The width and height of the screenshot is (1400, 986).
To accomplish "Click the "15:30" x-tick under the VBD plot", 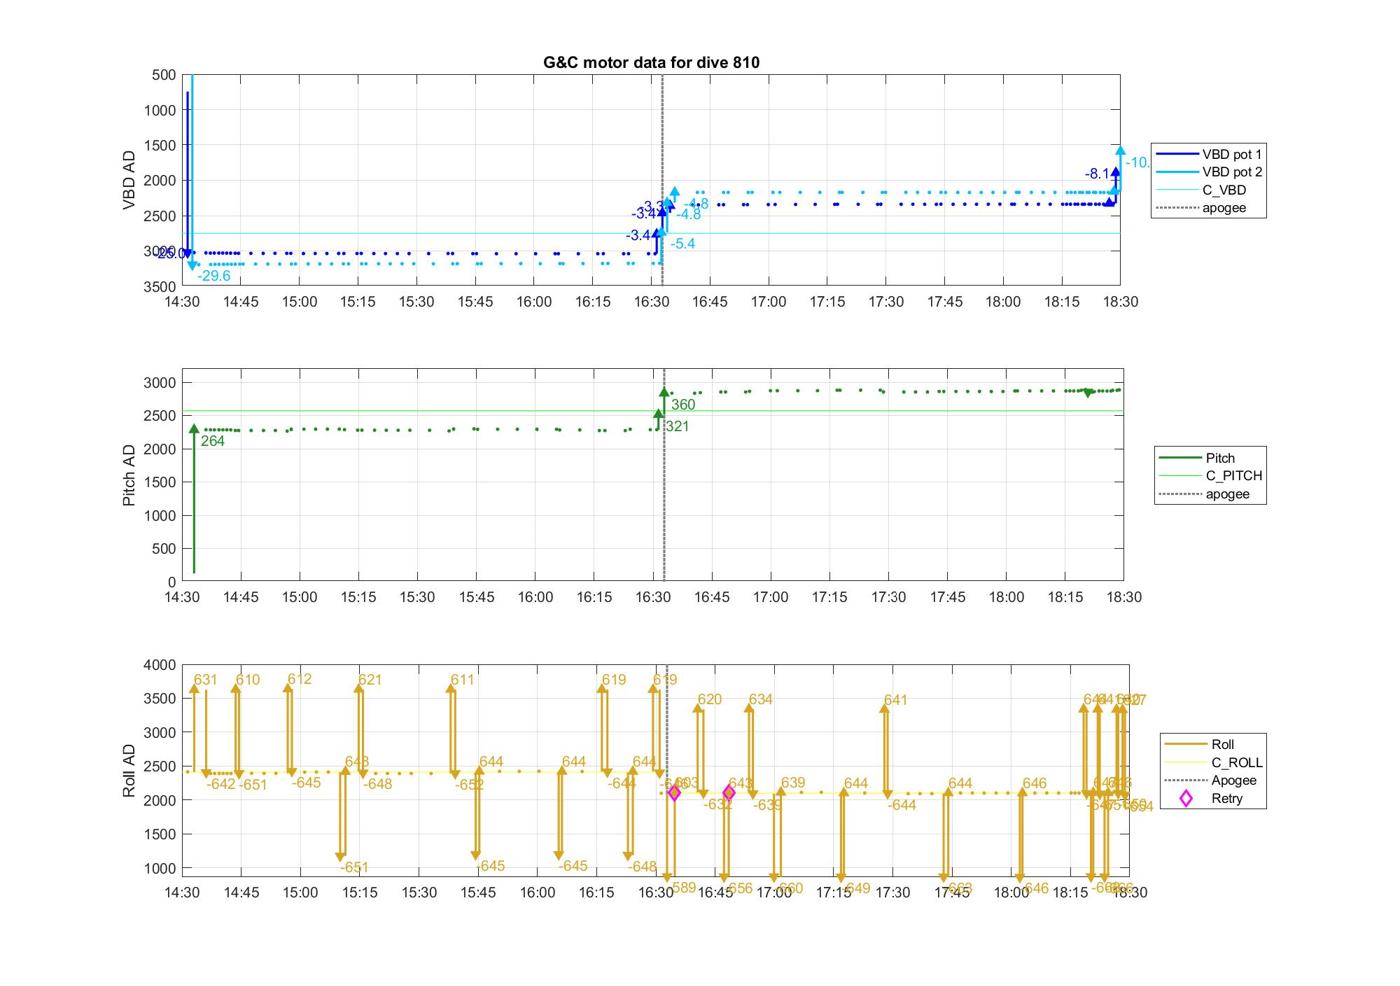I will 416,302.
